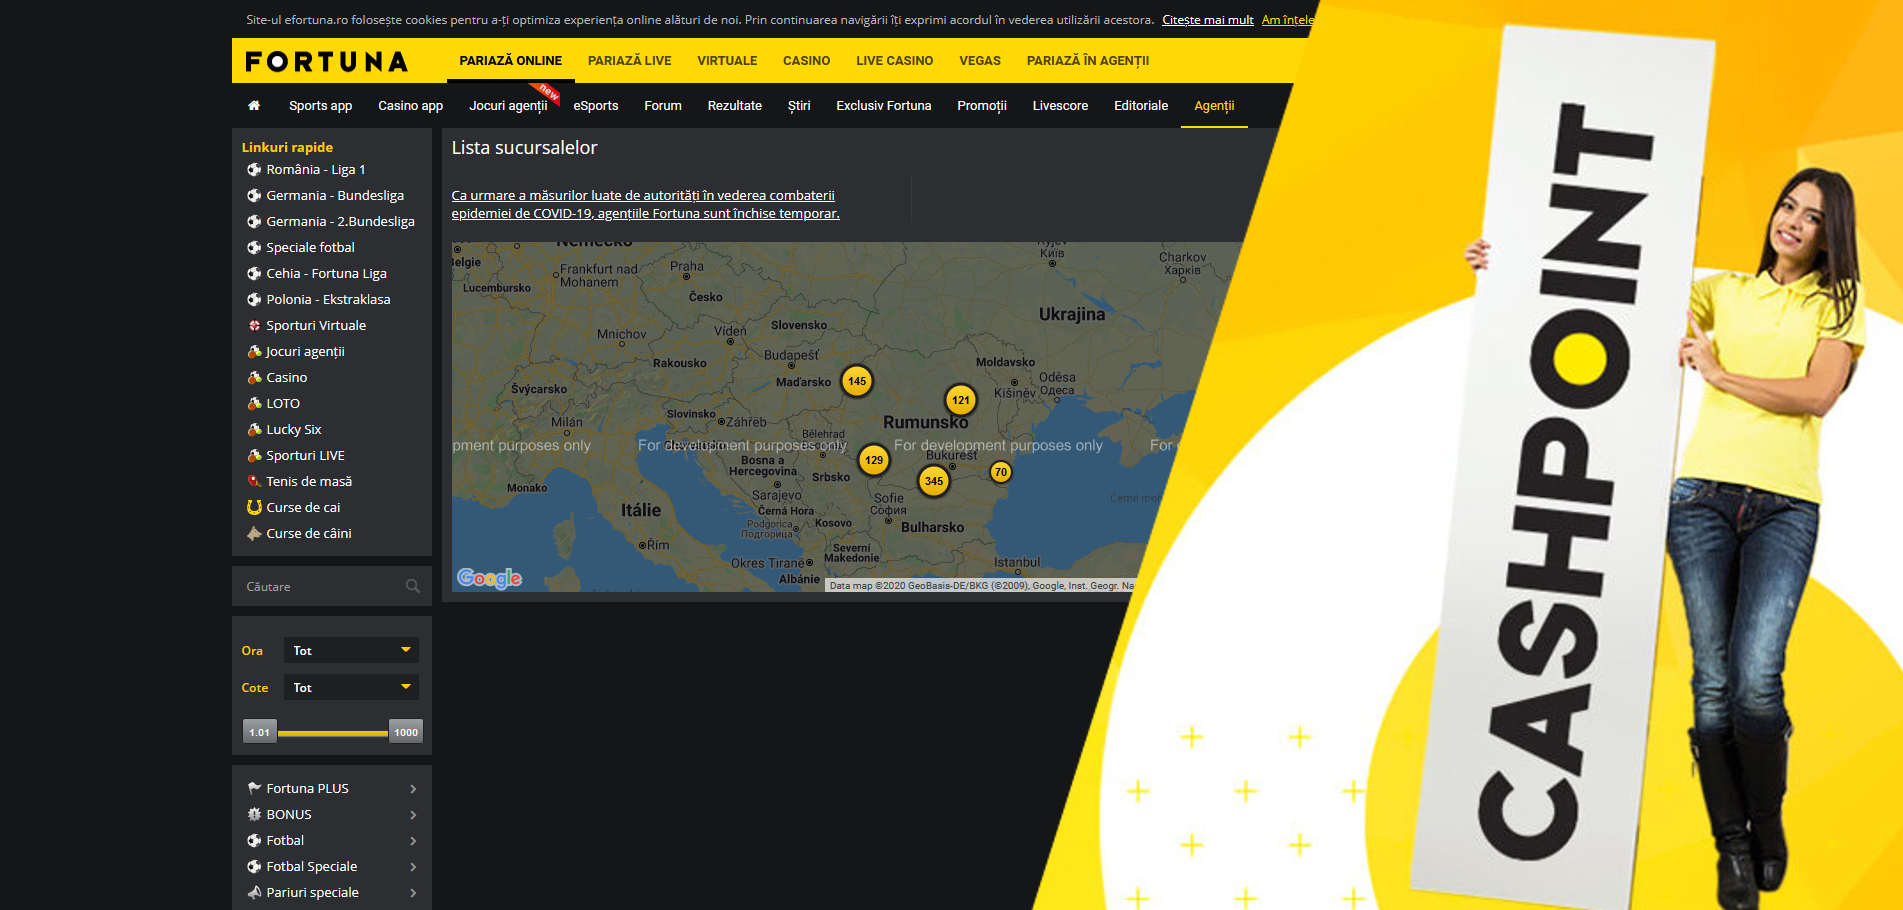
Task: Click ball icon beside Speciale fotbal
Action: 254,248
